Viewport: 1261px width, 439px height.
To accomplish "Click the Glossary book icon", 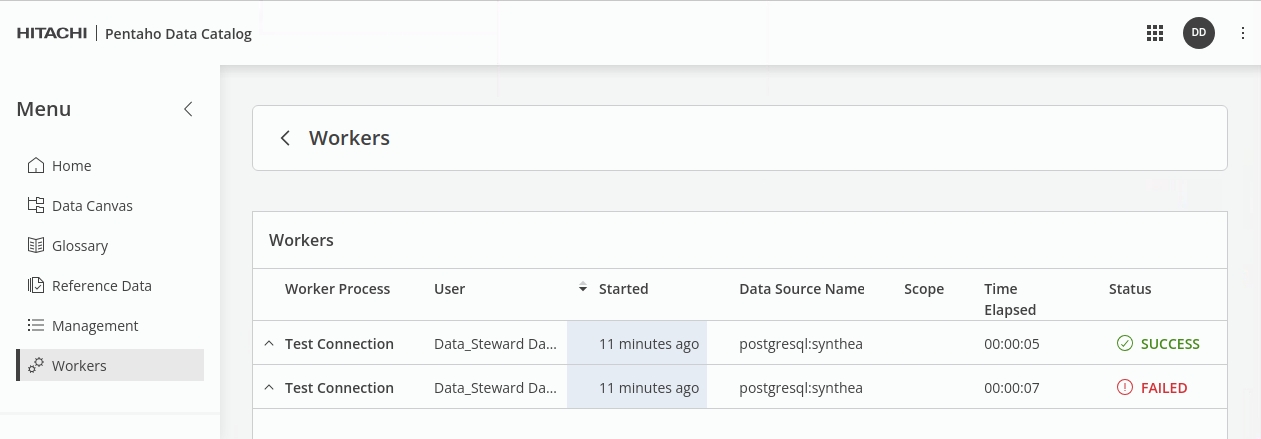I will (36, 246).
